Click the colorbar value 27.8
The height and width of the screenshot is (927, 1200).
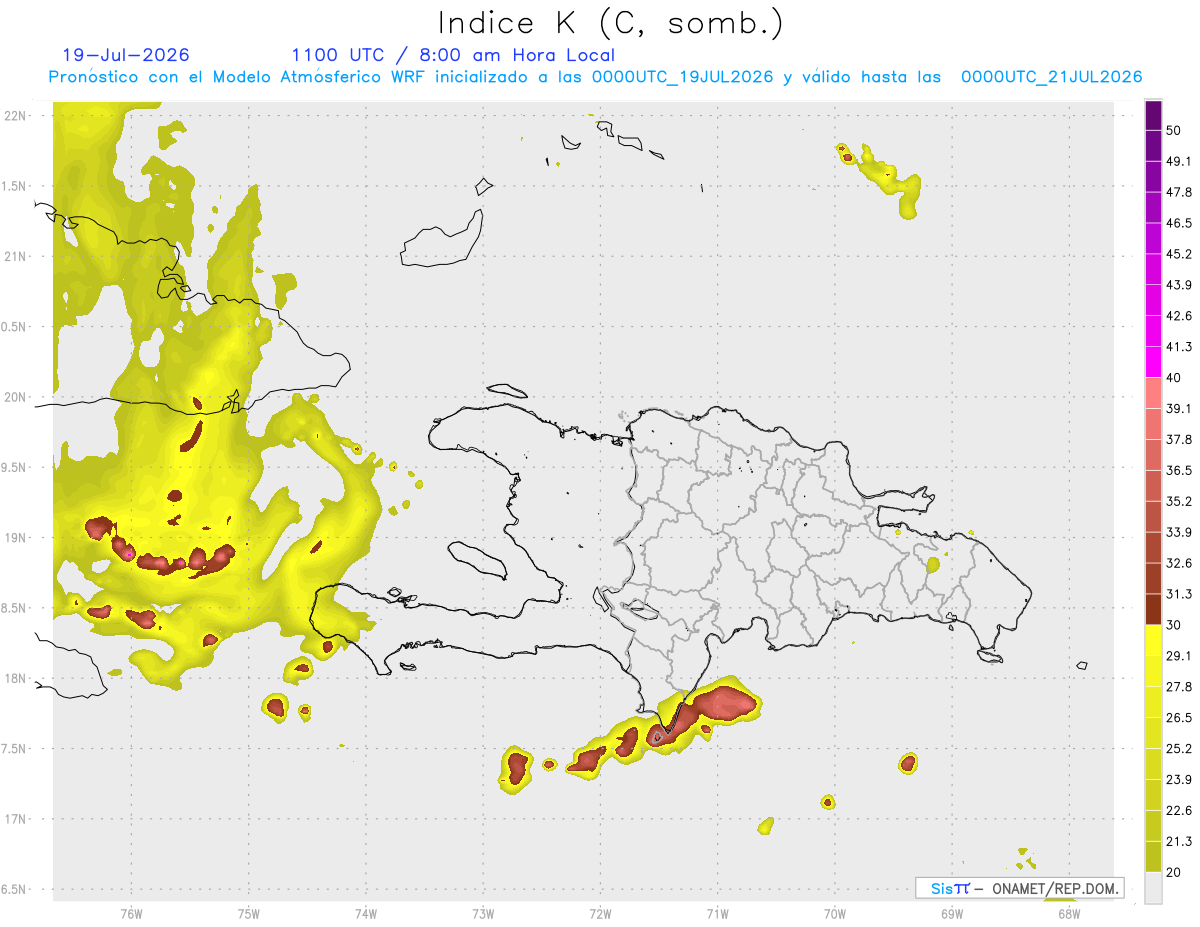pos(1179,687)
